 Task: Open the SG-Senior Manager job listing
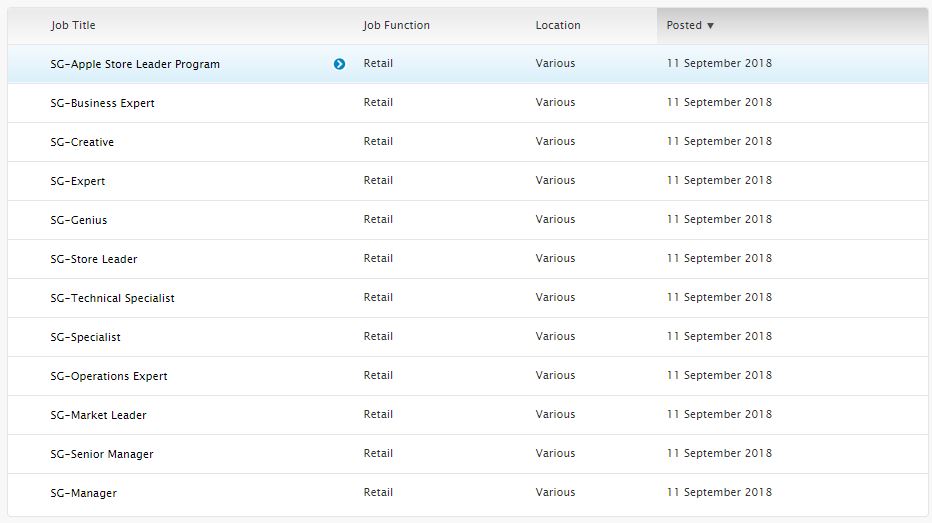[101, 454]
